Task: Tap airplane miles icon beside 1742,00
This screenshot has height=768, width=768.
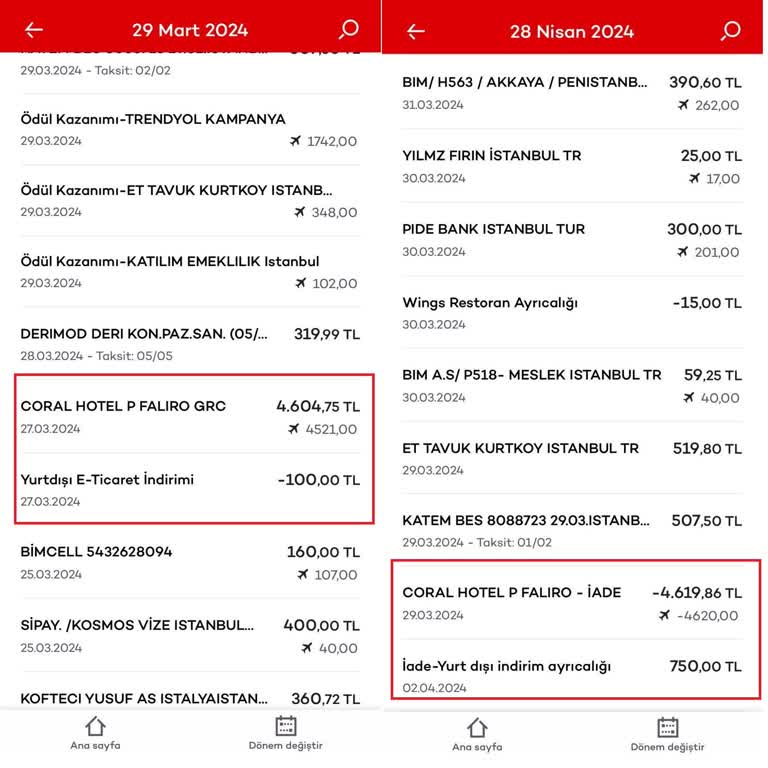Action: tap(295, 141)
